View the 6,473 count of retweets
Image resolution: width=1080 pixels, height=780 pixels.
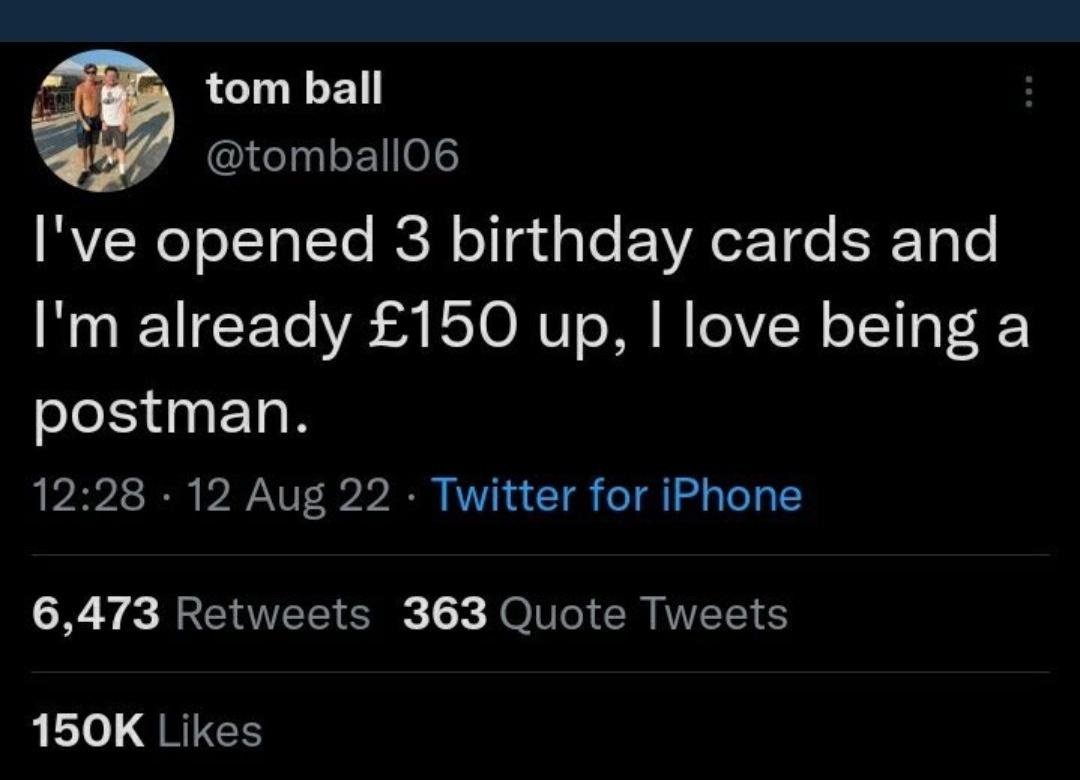click(x=96, y=613)
